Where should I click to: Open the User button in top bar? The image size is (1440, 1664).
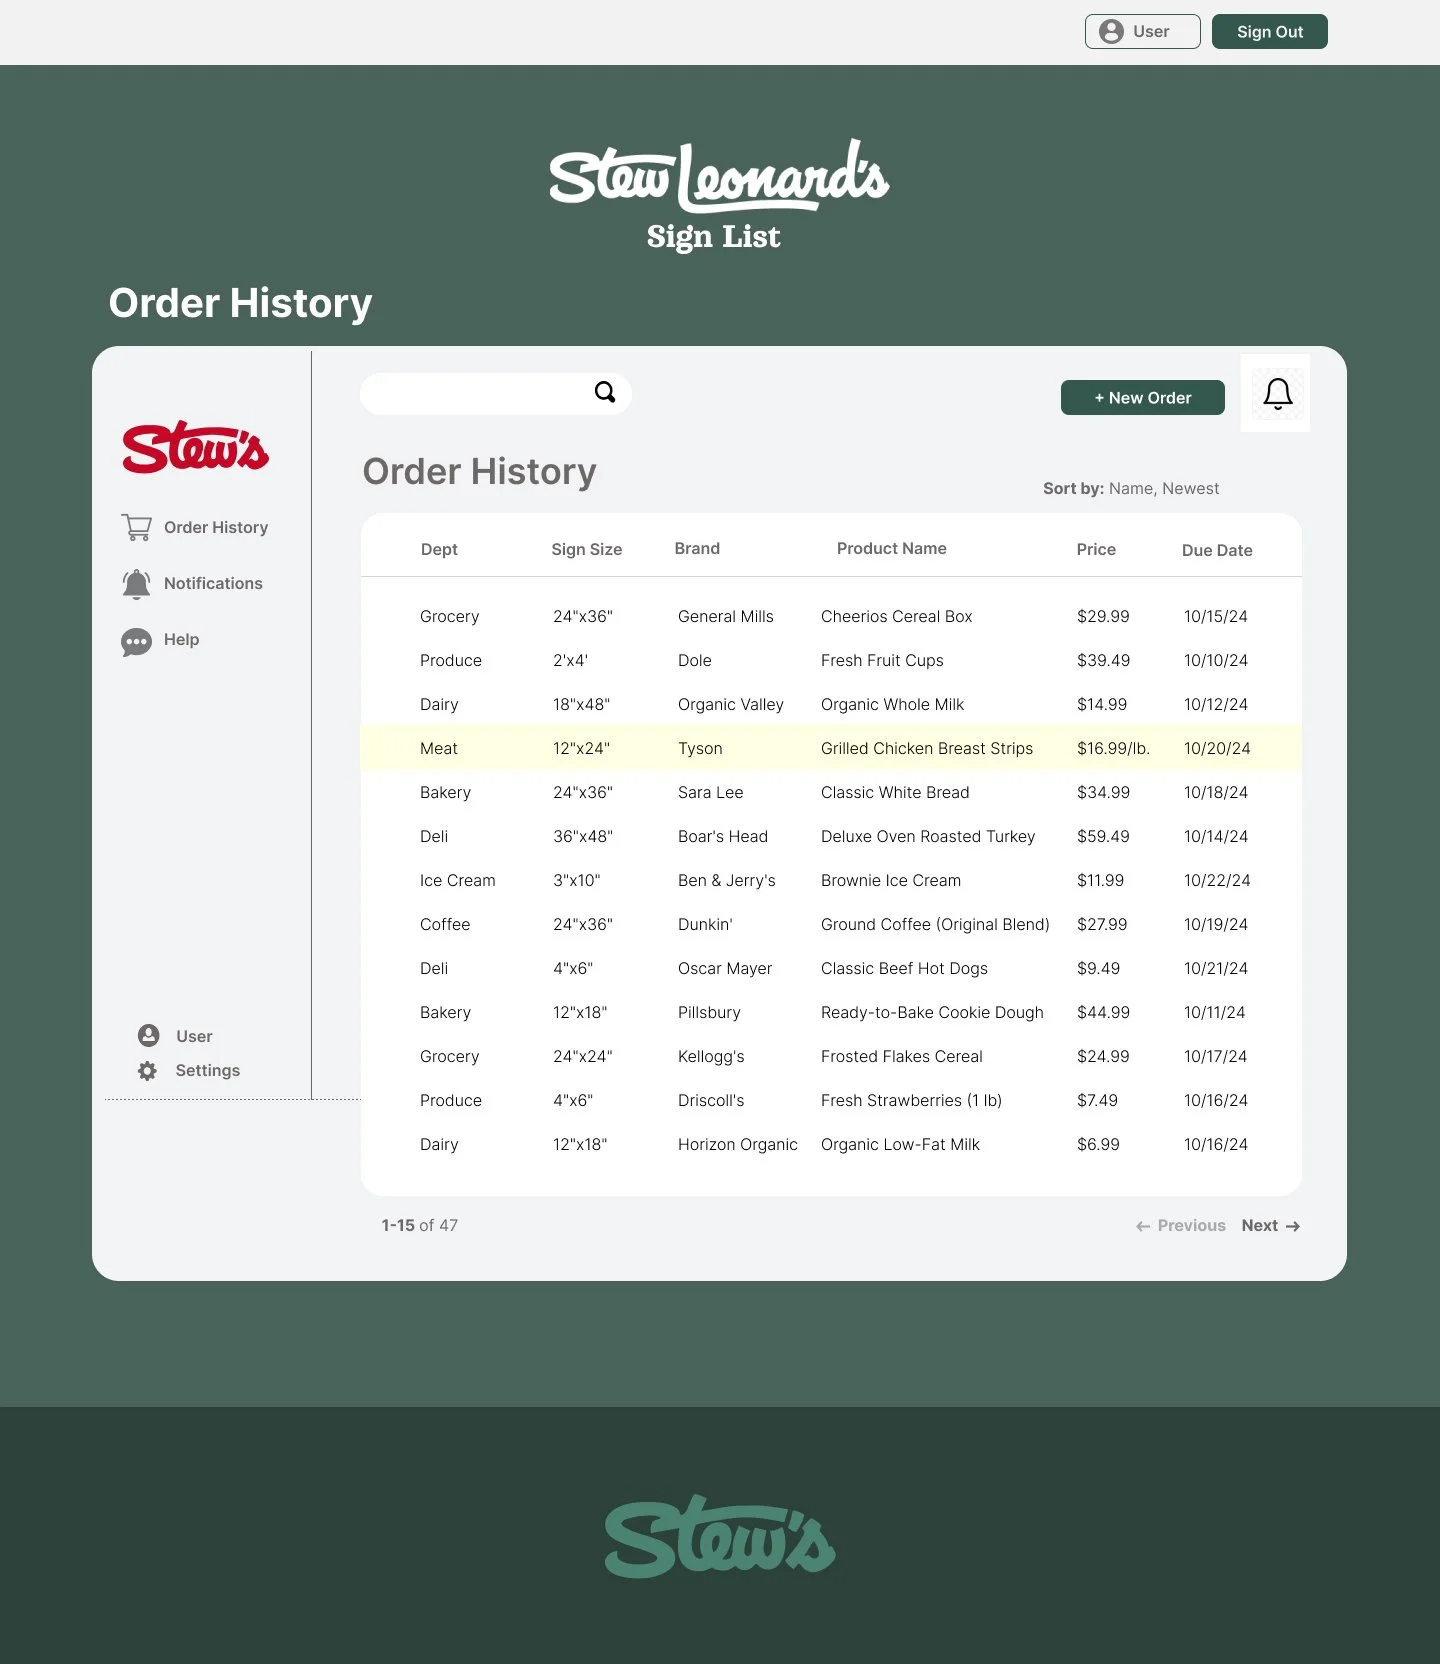[x=1142, y=32]
